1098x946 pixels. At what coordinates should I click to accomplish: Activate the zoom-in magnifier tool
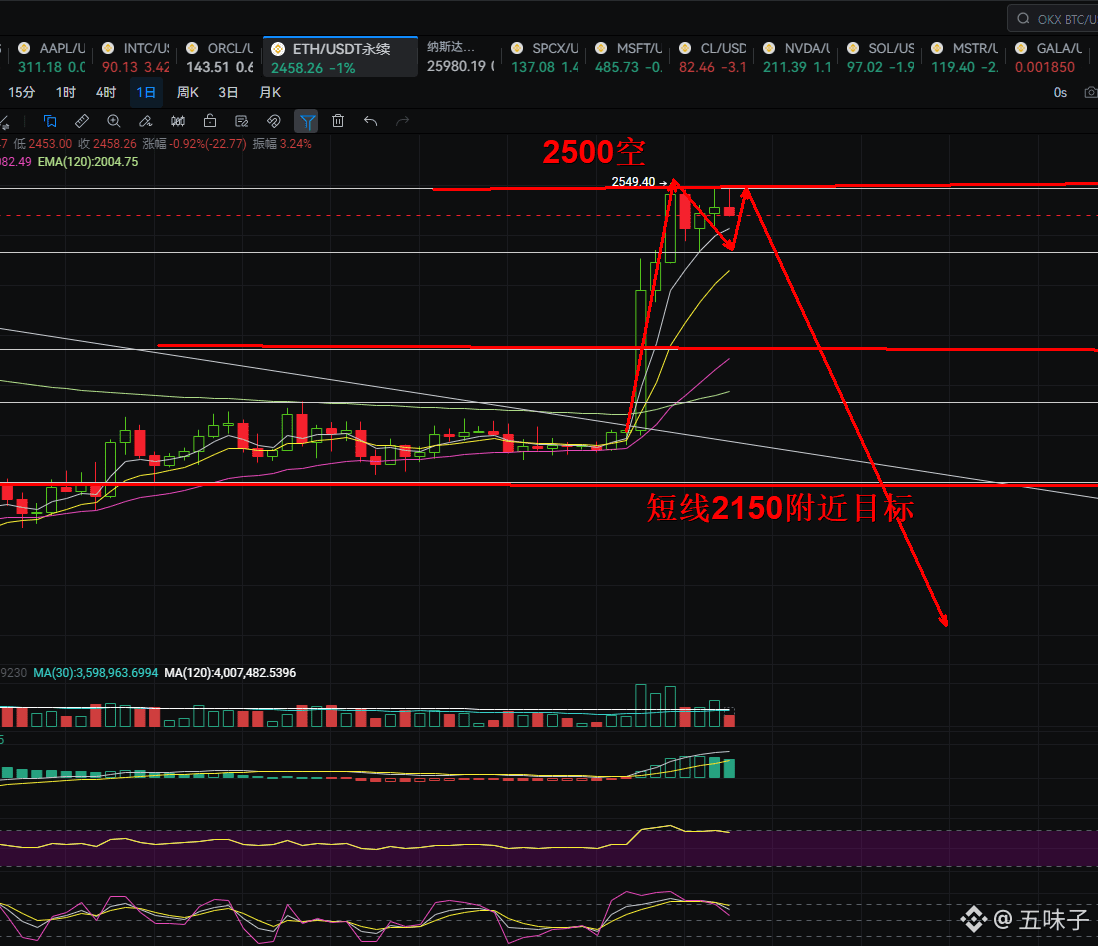point(113,121)
